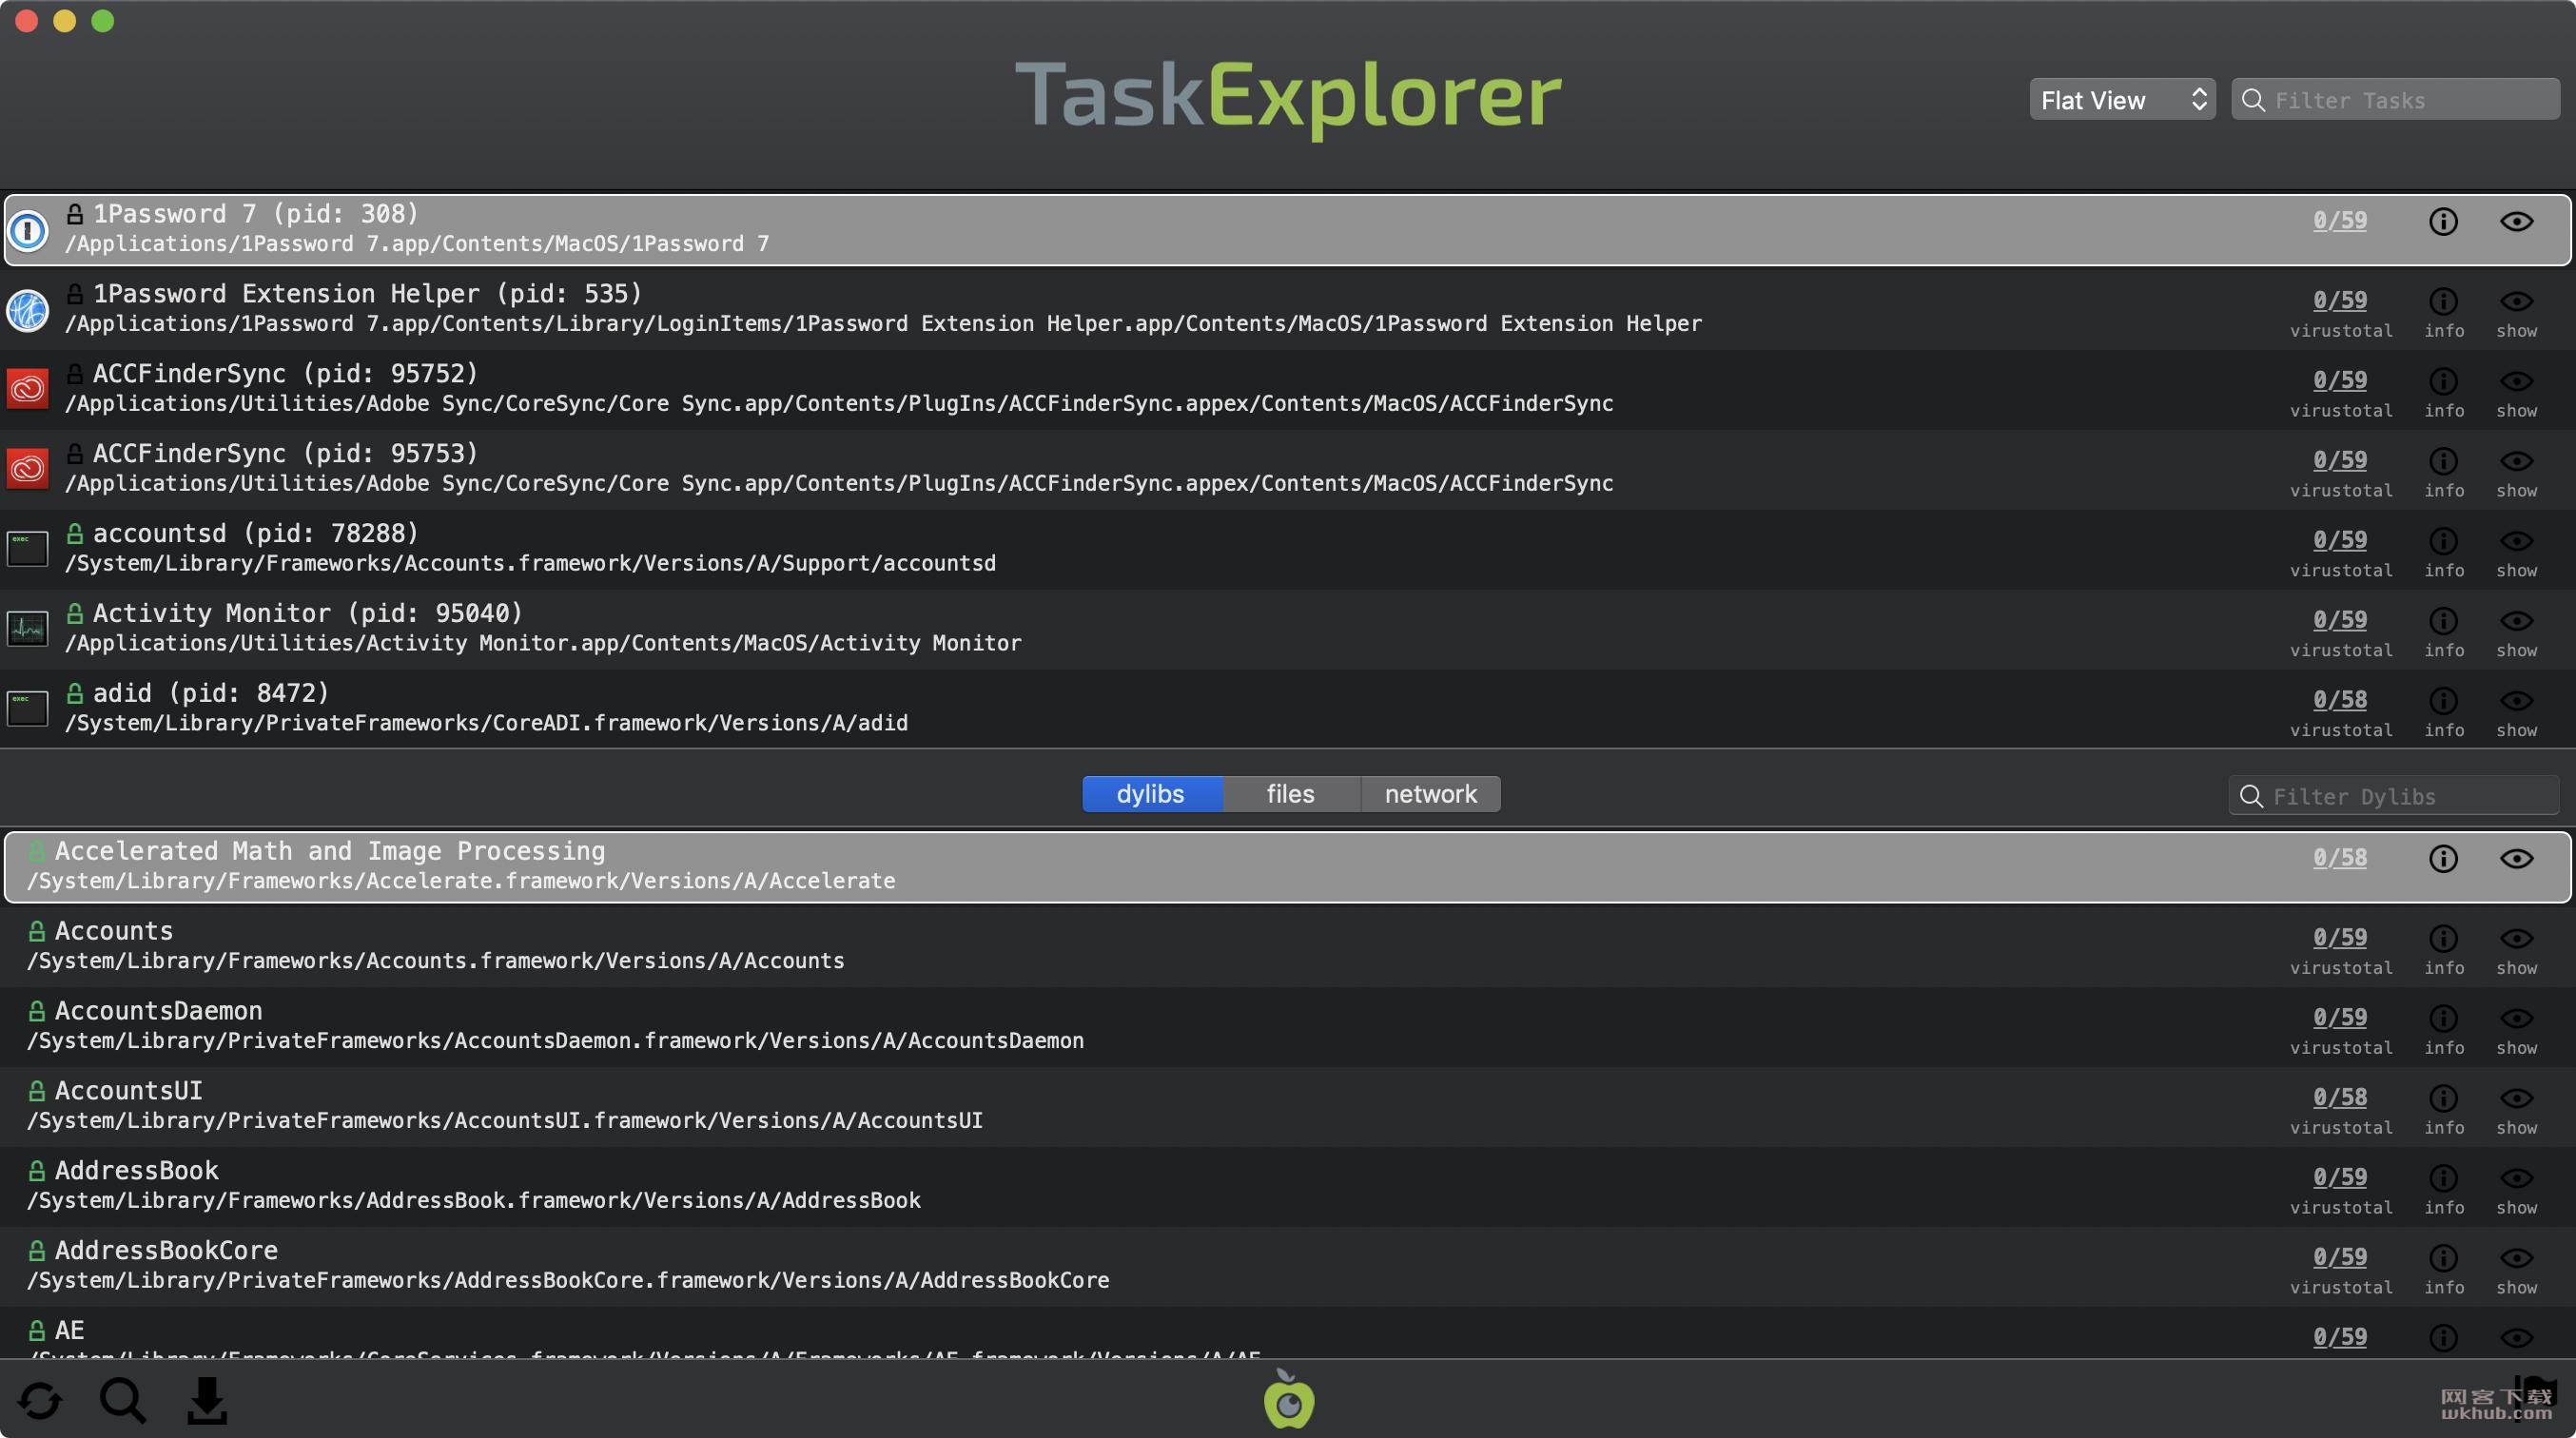
Task: Open info for AddressBookCore dylib
Action: click(x=2443, y=1258)
